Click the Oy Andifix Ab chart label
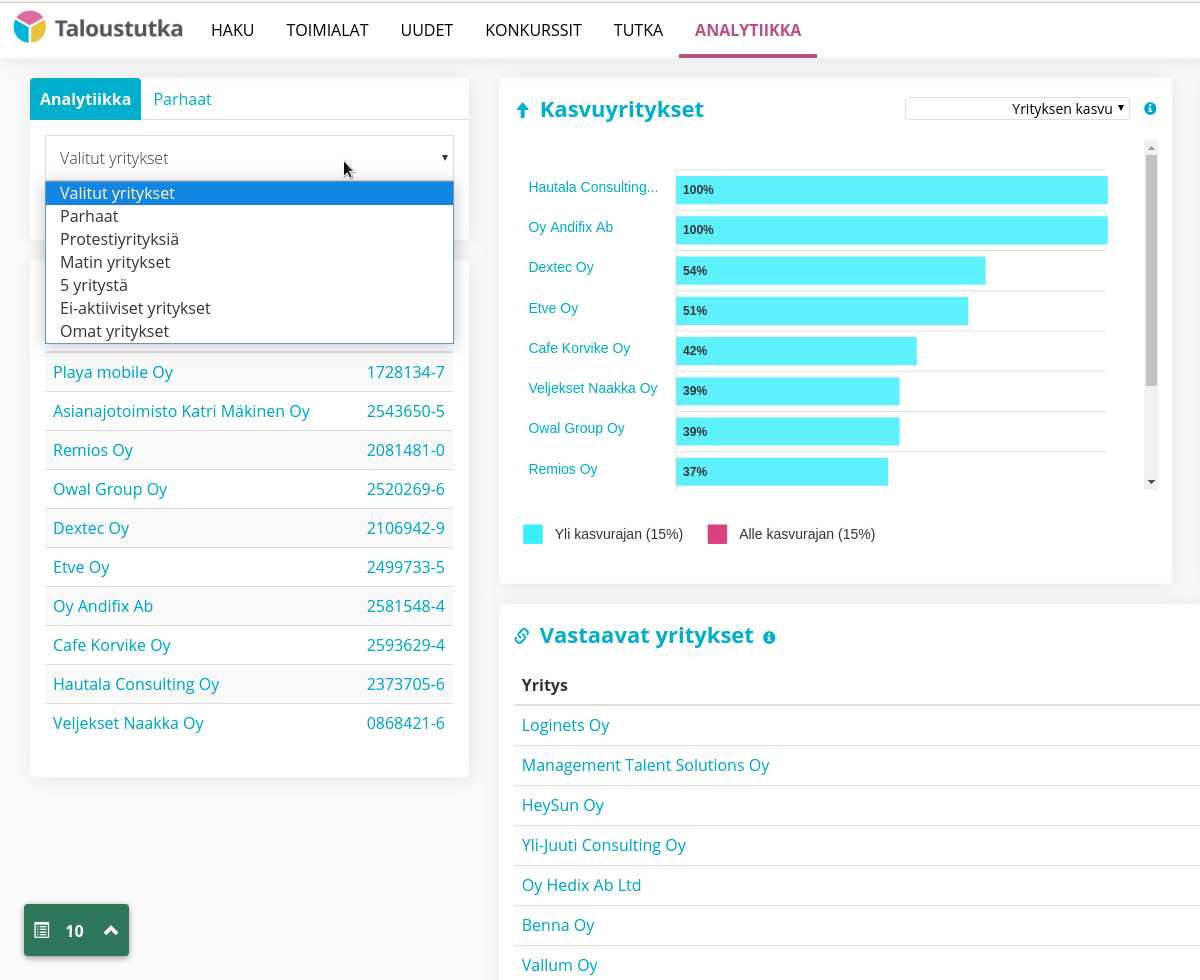1200x980 pixels. click(570, 227)
